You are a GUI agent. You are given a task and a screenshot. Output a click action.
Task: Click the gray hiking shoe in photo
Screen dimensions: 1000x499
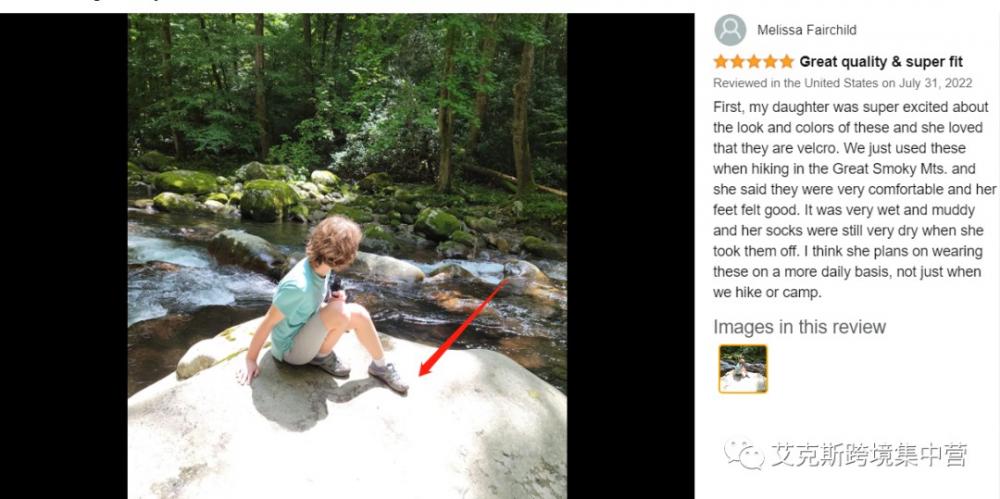point(387,375)
